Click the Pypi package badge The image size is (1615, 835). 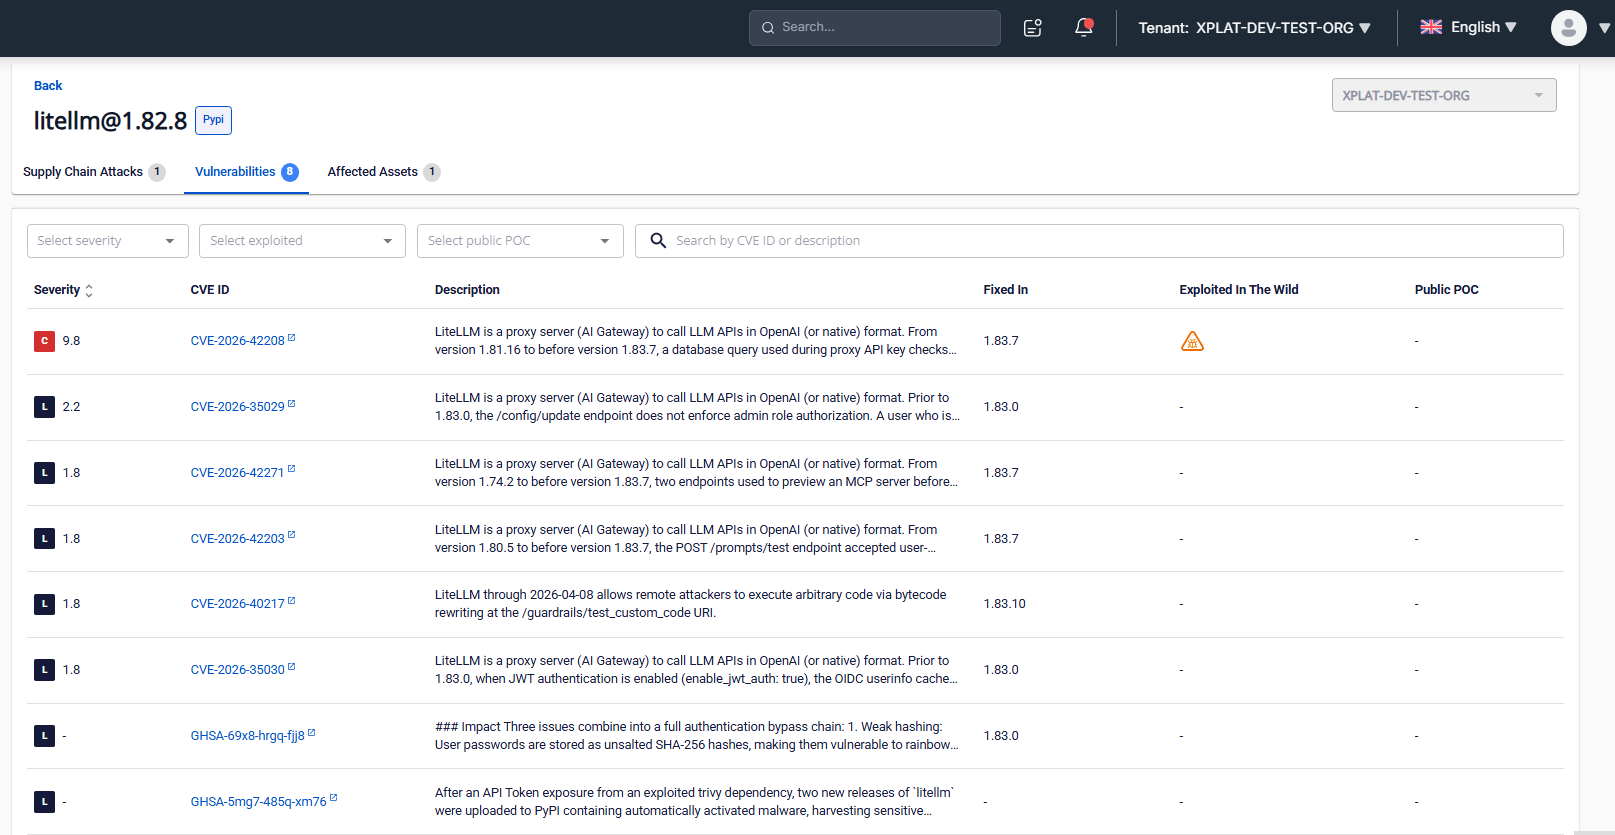tap(213, 120)
